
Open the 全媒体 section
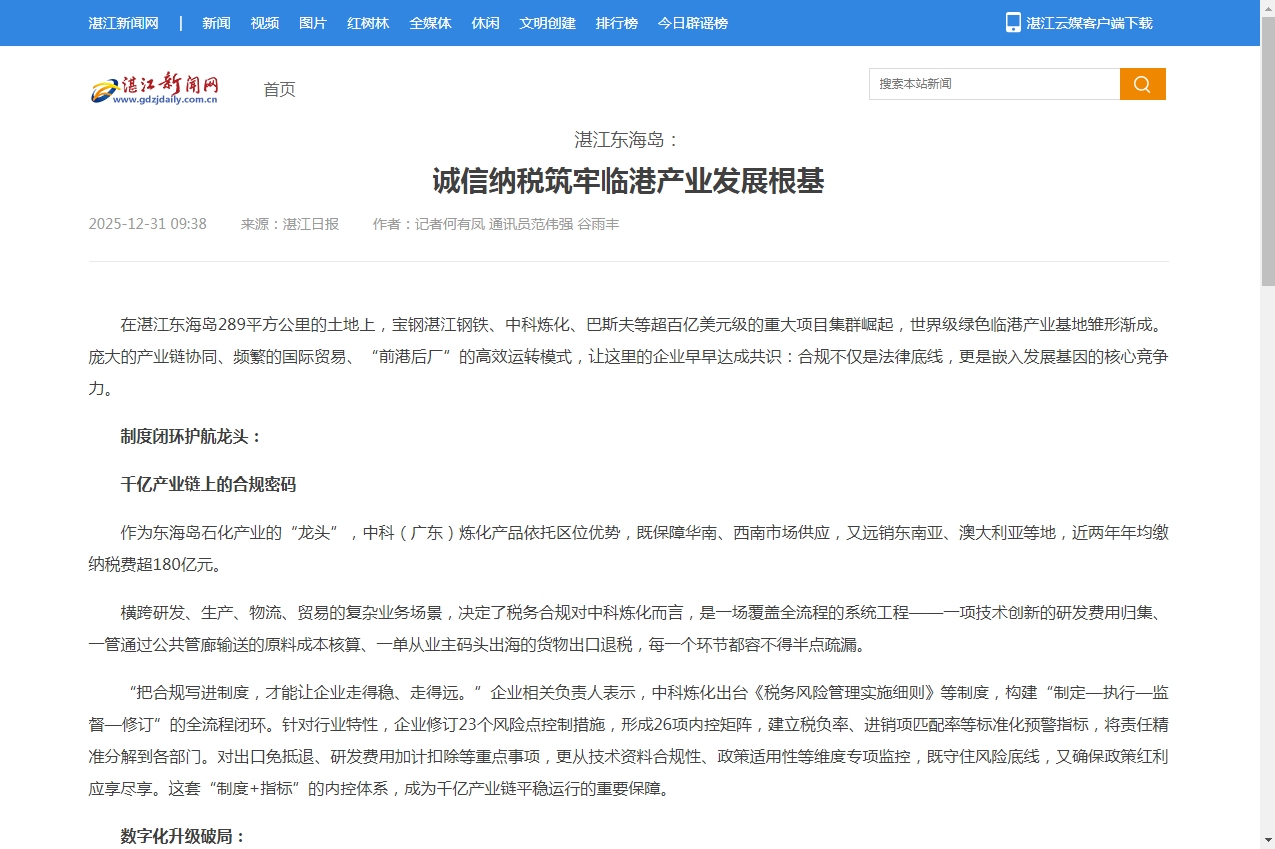tap(430, 23)
